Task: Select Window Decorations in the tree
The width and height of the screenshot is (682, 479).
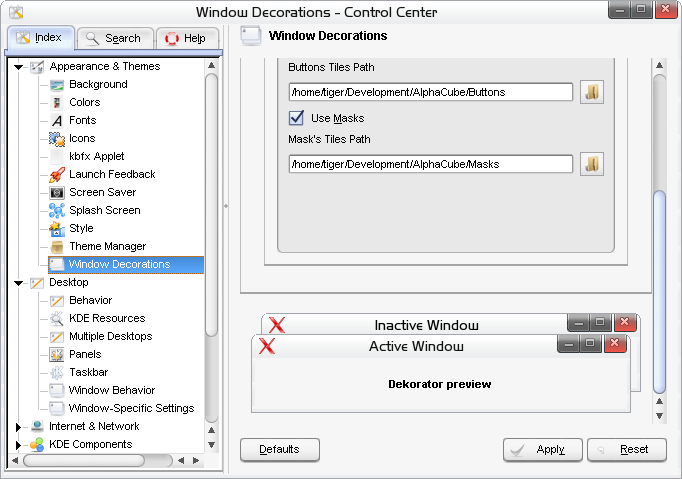Action: (126, 265)
